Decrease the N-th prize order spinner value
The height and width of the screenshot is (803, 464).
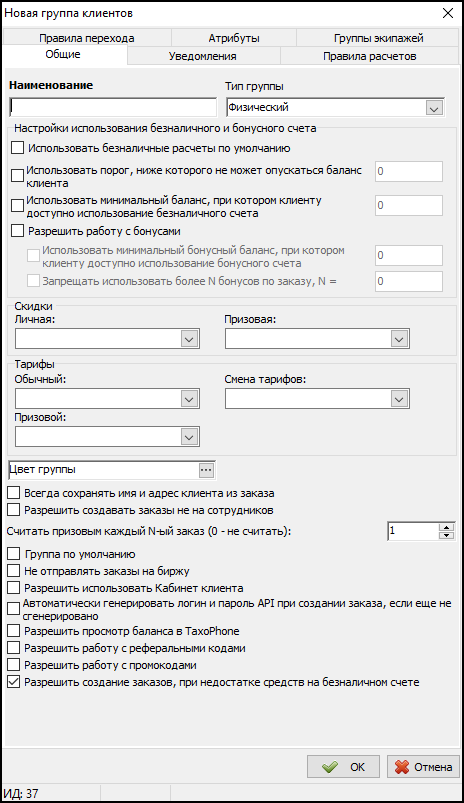(x=447, y=535)
